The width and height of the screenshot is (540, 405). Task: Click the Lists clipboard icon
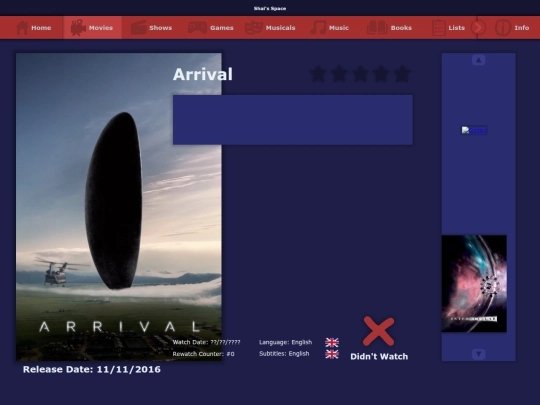click(x=438, y=28)
